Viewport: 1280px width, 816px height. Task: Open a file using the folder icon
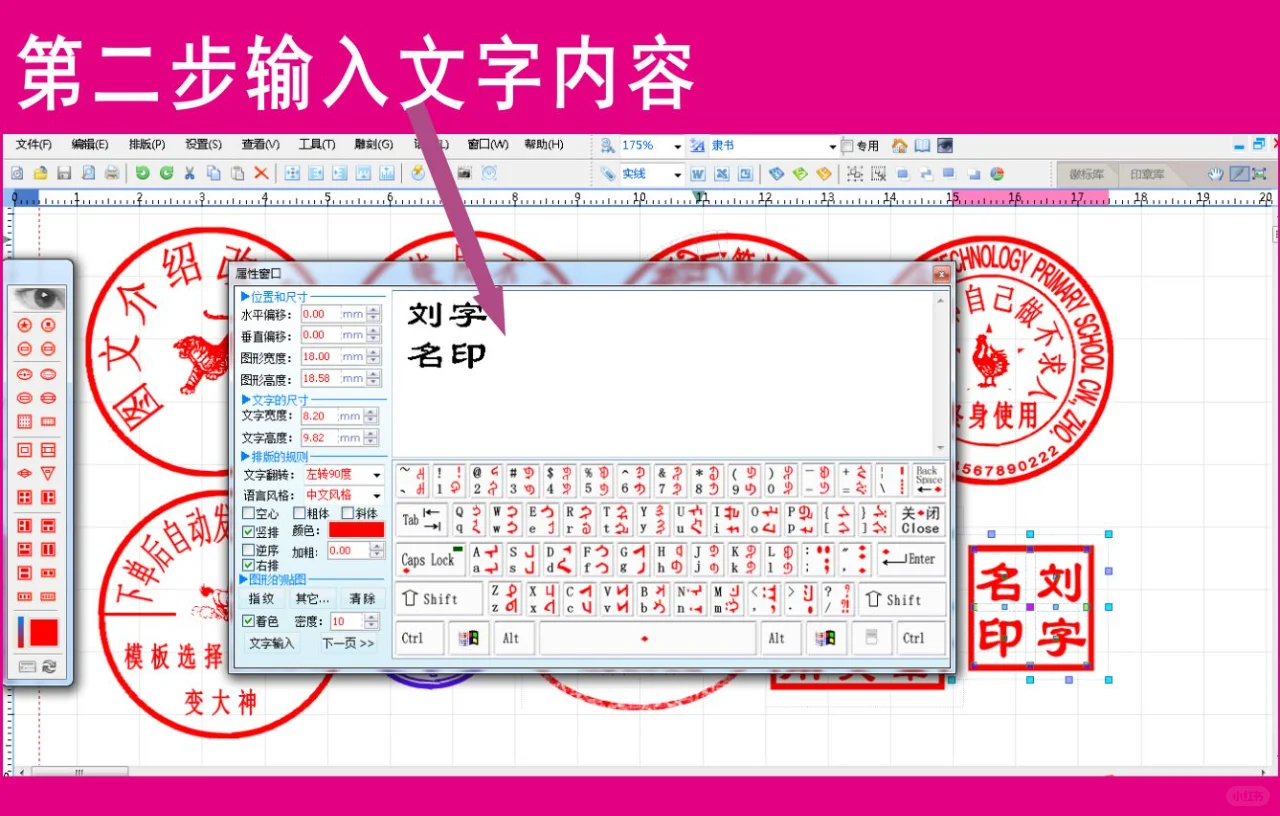click(40, 172)
